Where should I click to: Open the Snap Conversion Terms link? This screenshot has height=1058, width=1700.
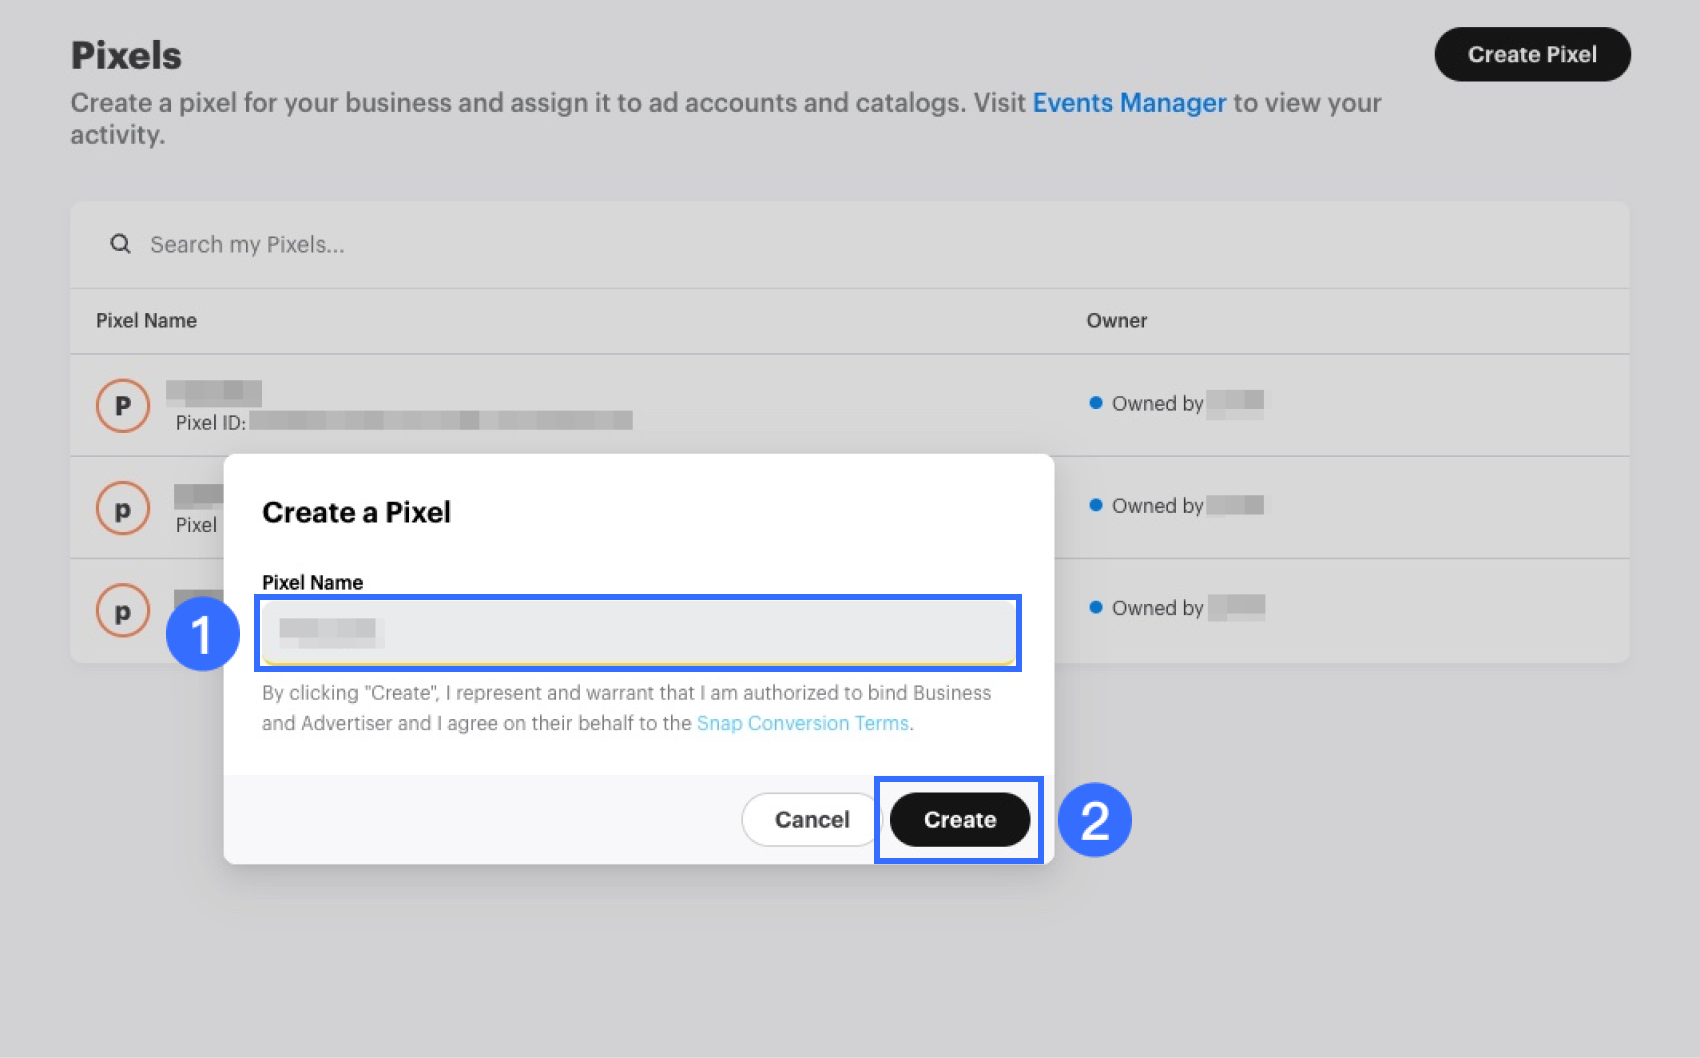pos(802,723)
